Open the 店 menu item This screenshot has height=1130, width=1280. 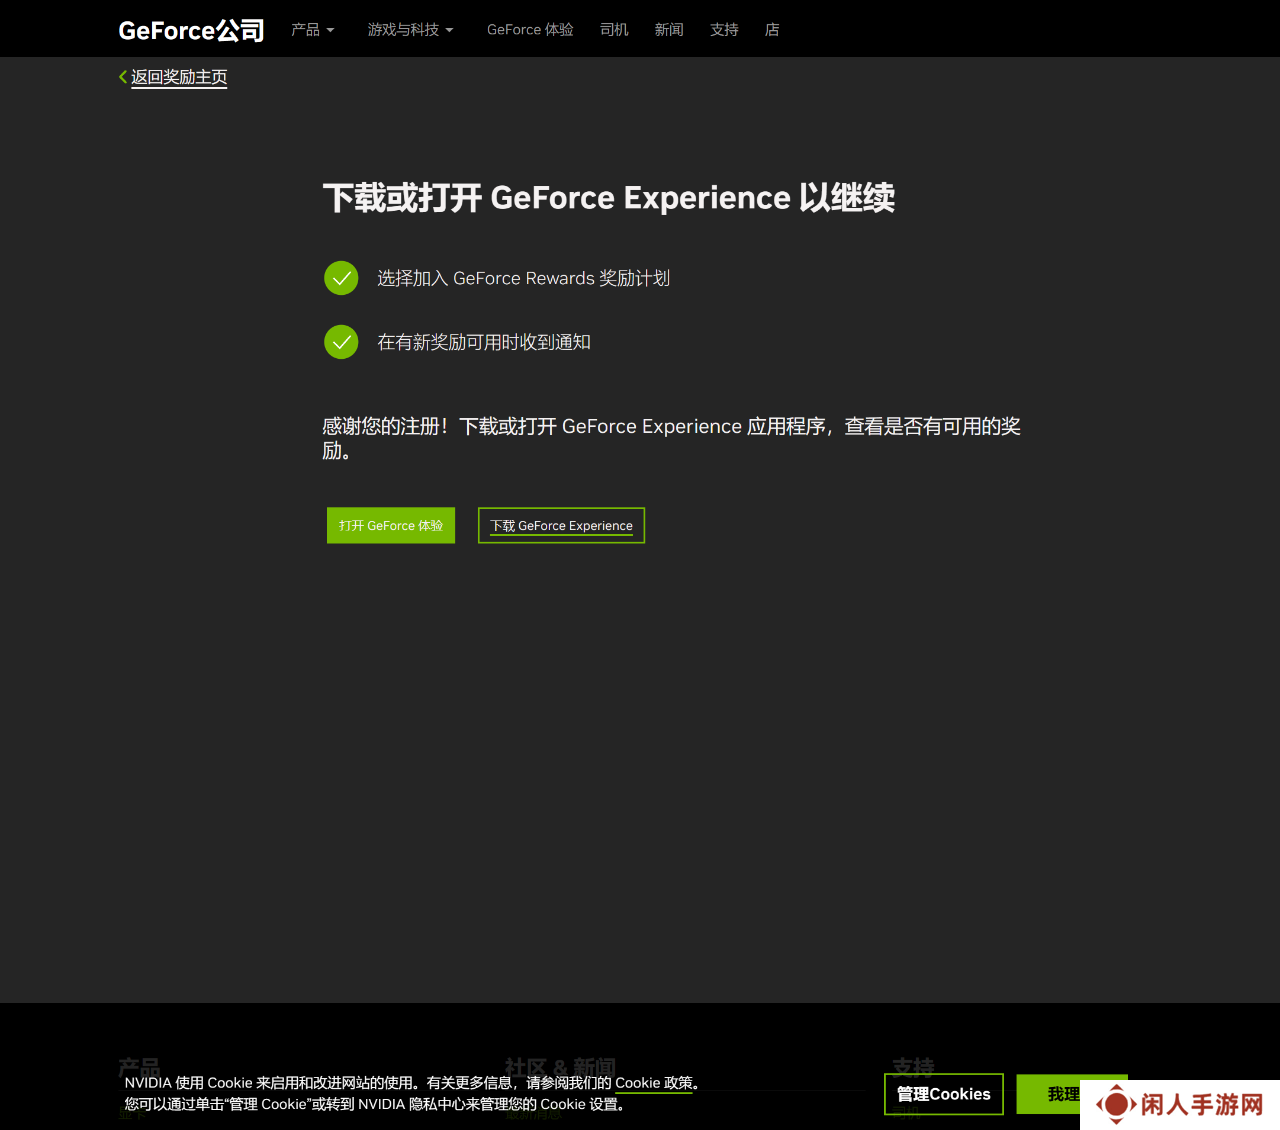click(x=772, y=30)
